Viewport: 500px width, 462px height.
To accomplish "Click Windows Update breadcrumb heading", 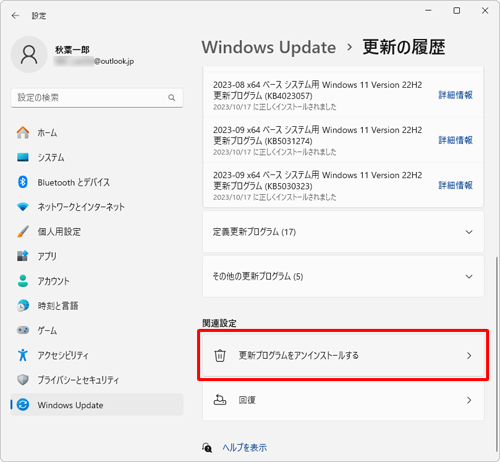I will point(269,47).
